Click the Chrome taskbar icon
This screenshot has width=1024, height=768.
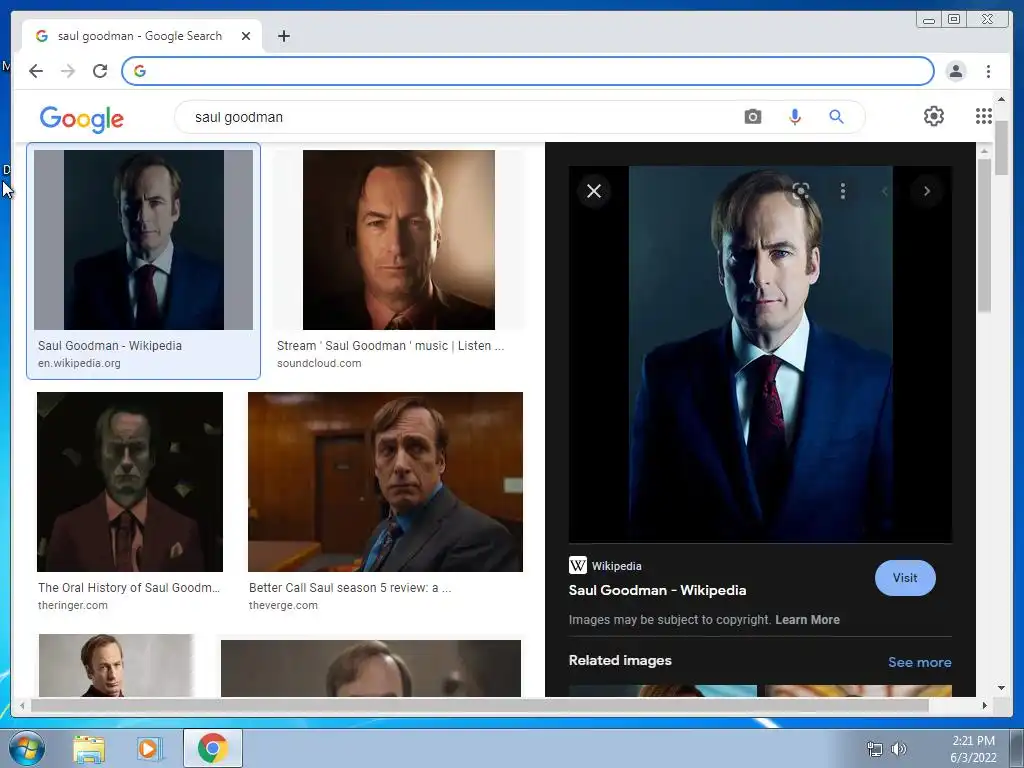[212, 748]
